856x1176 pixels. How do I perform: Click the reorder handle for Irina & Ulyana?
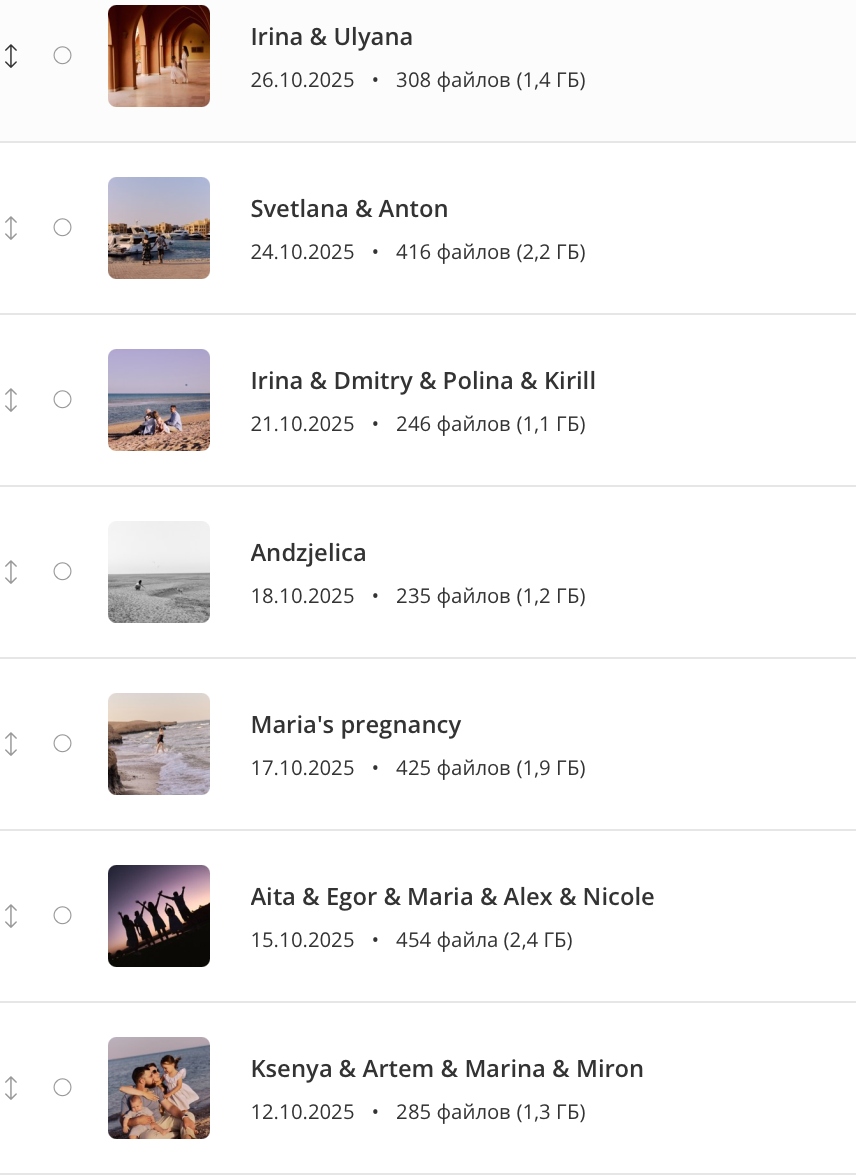[x=11, y=56]
